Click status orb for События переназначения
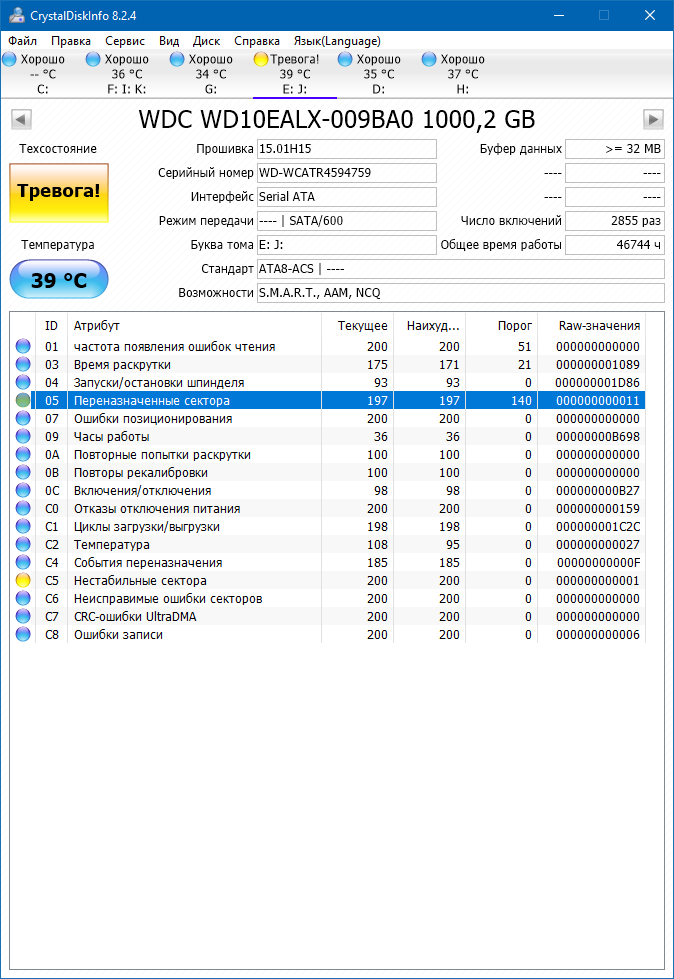 click(x=23, y=563)
